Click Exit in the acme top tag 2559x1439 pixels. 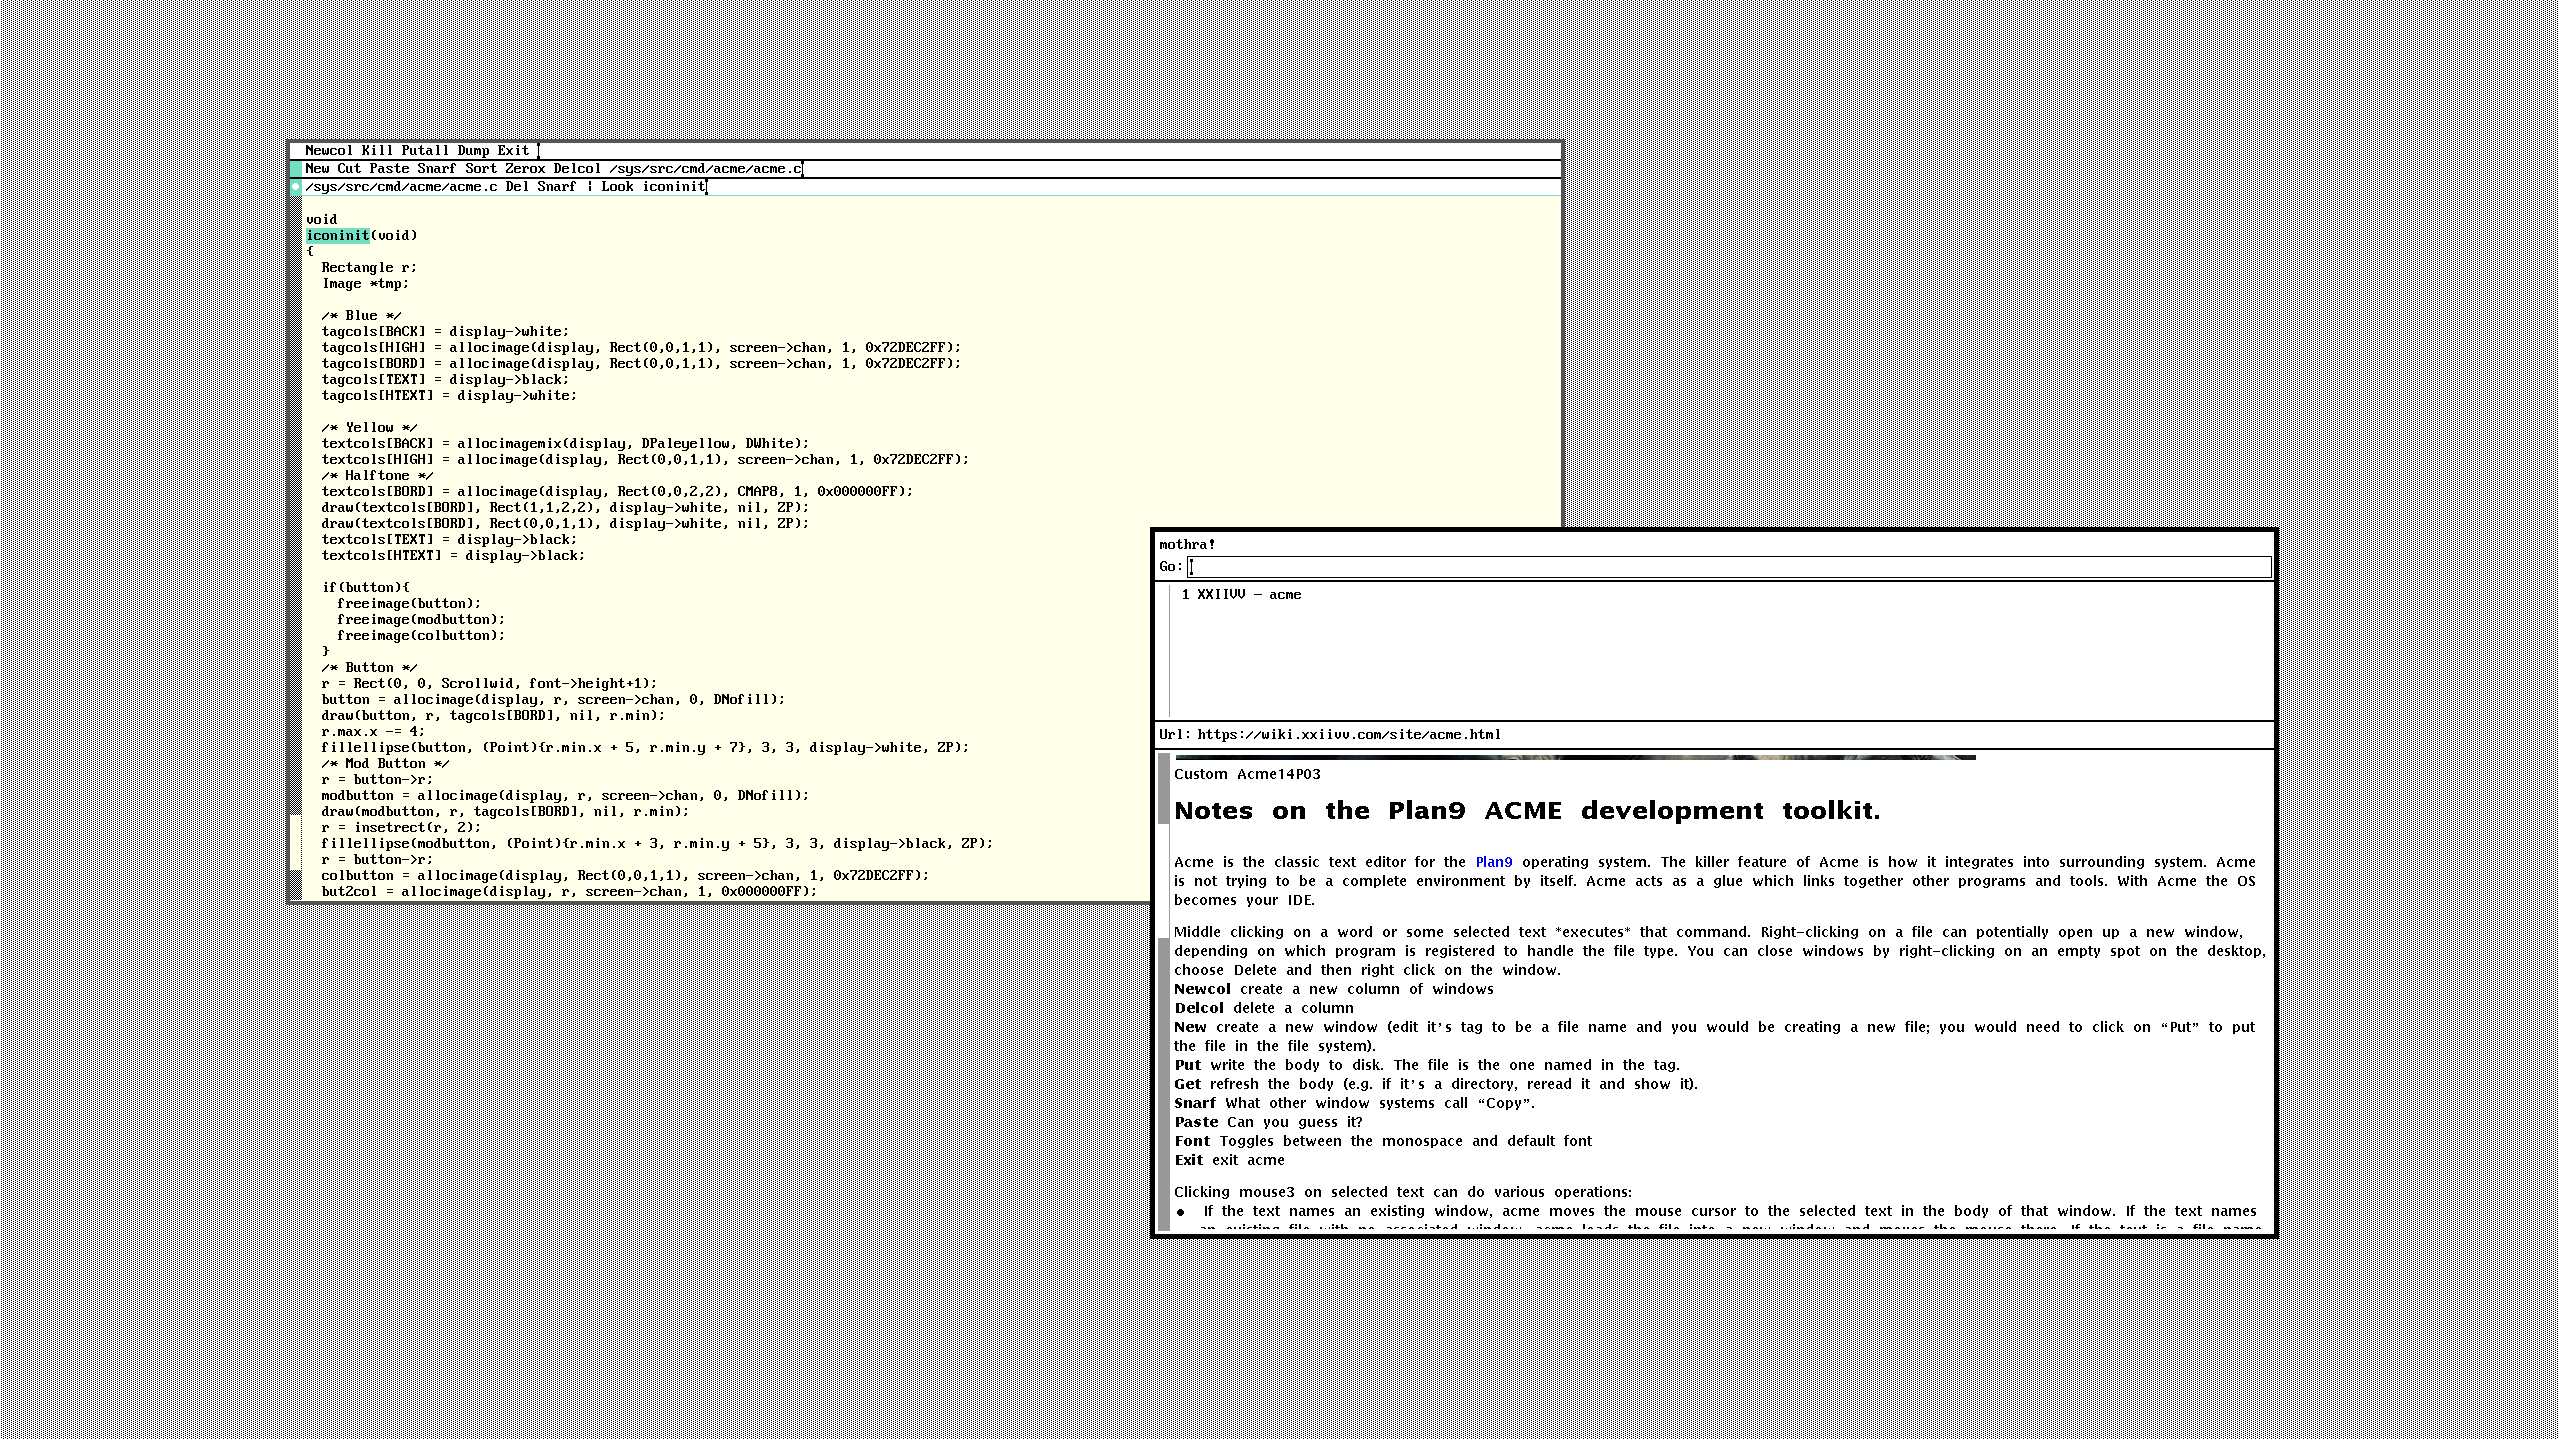click(x=513, y=151)
